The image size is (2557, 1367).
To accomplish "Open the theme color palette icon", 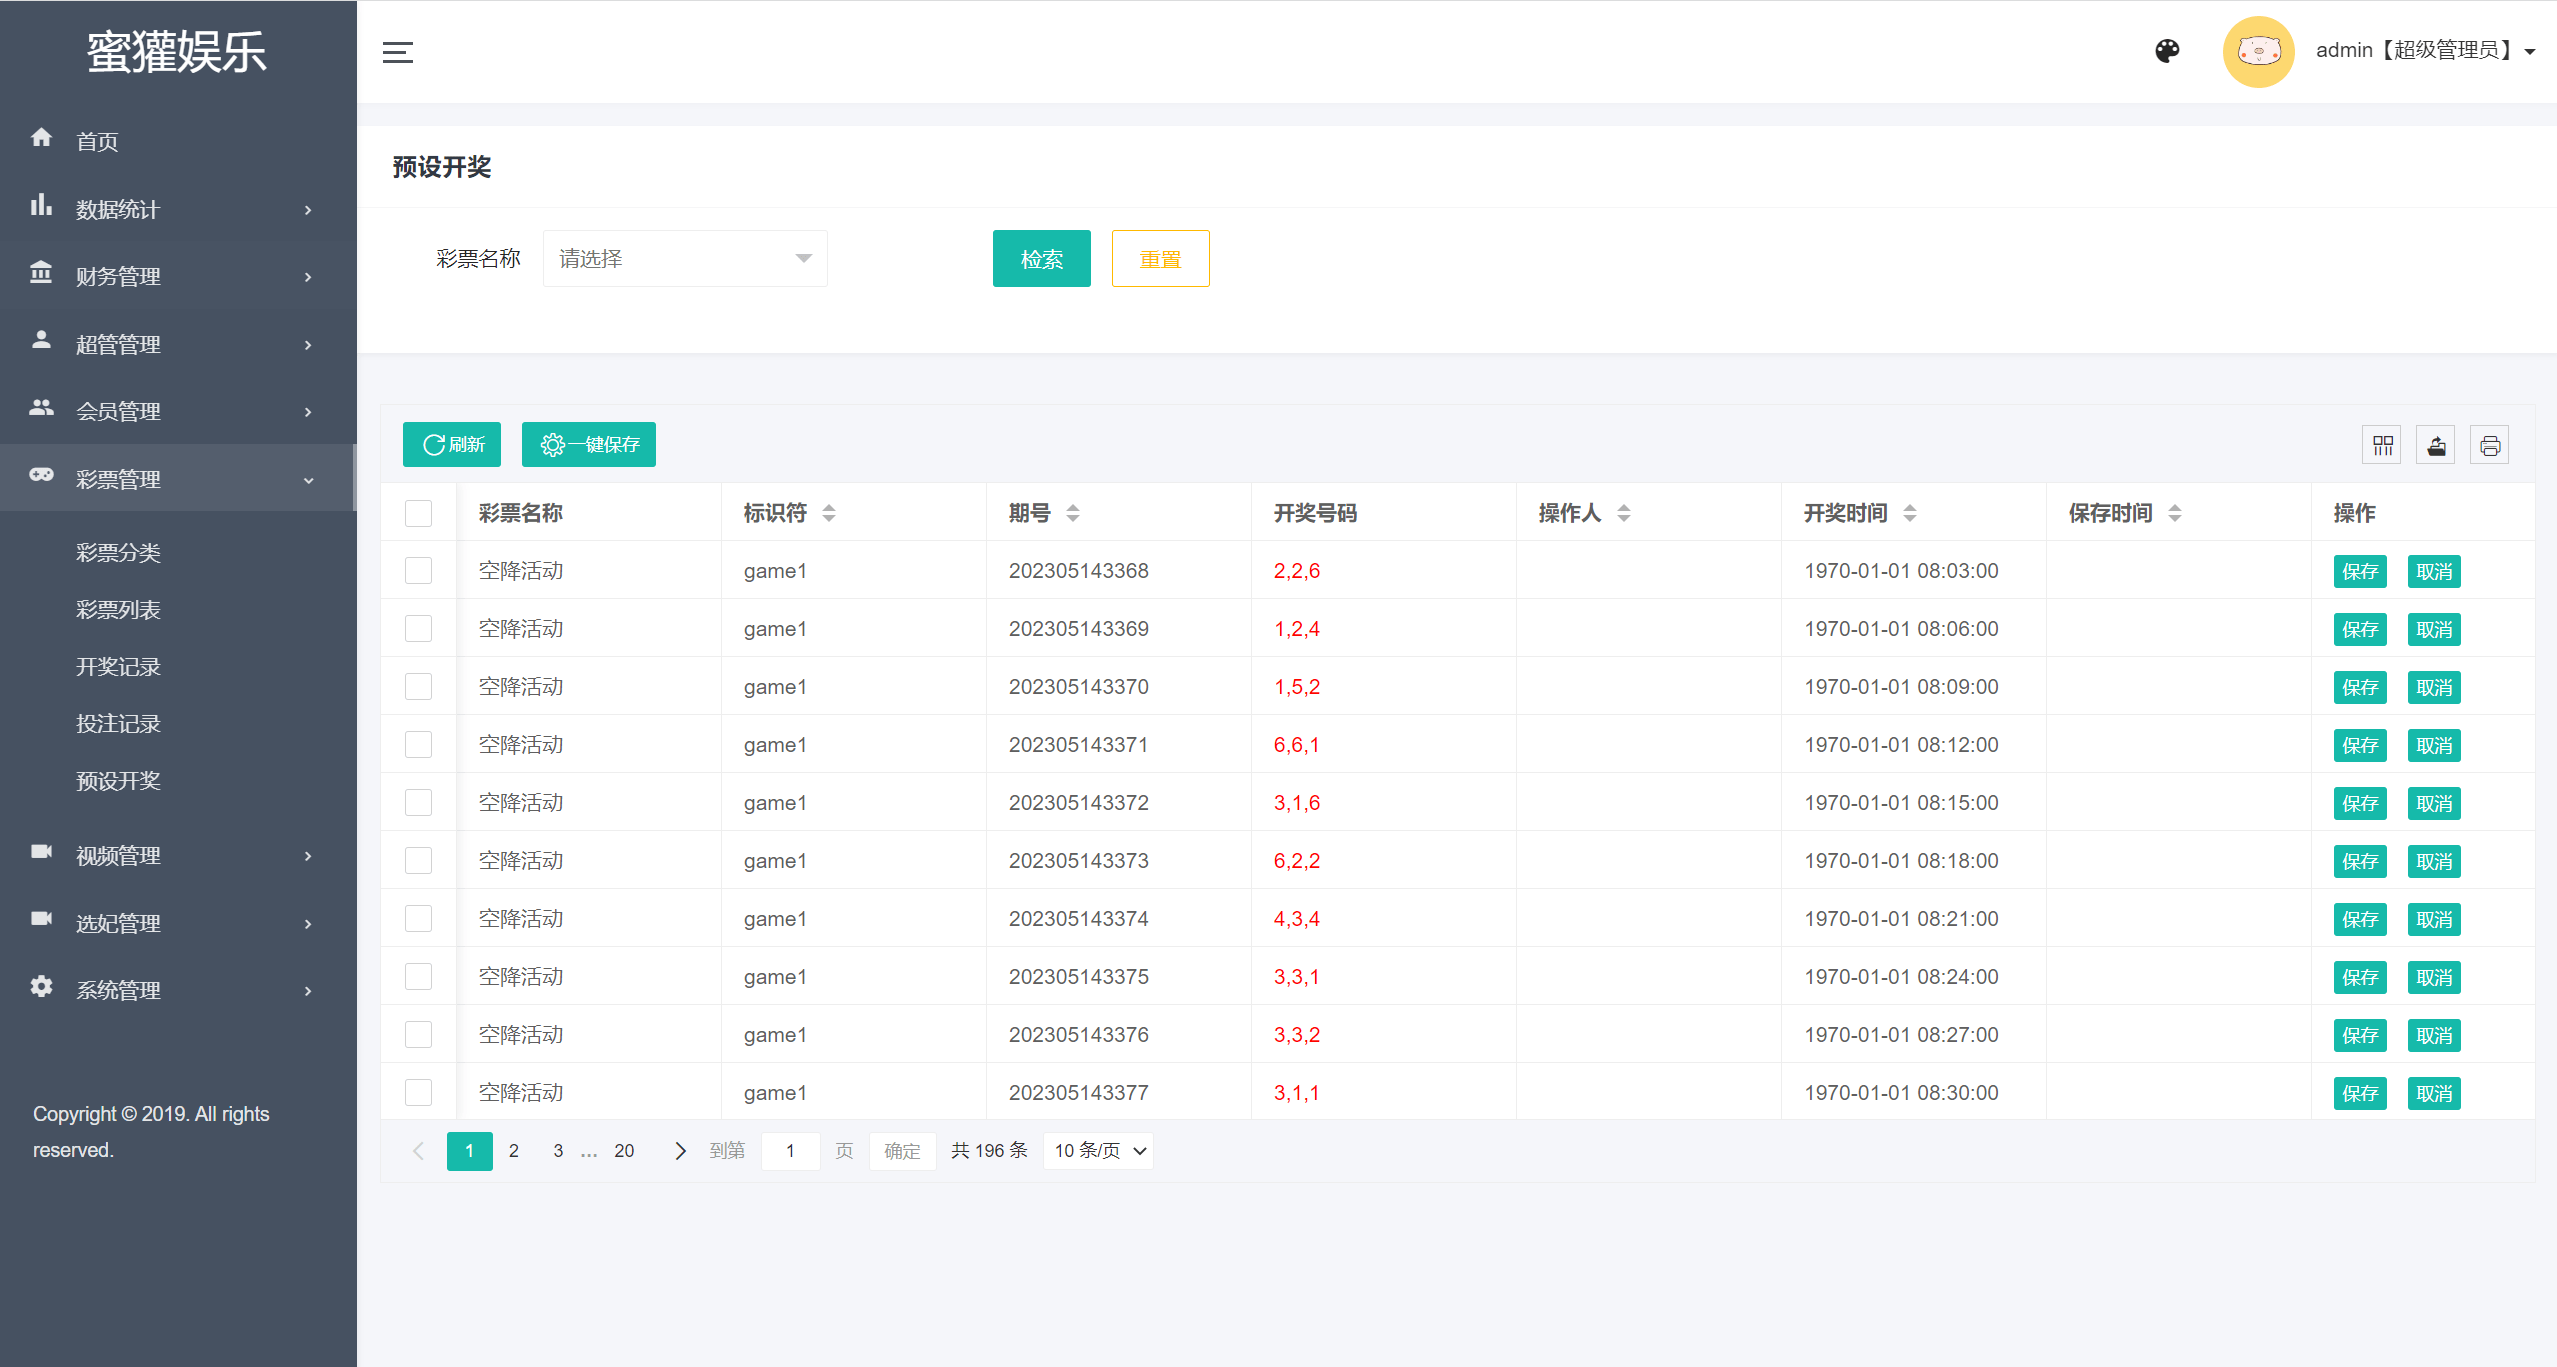I will coord(2167,51).
